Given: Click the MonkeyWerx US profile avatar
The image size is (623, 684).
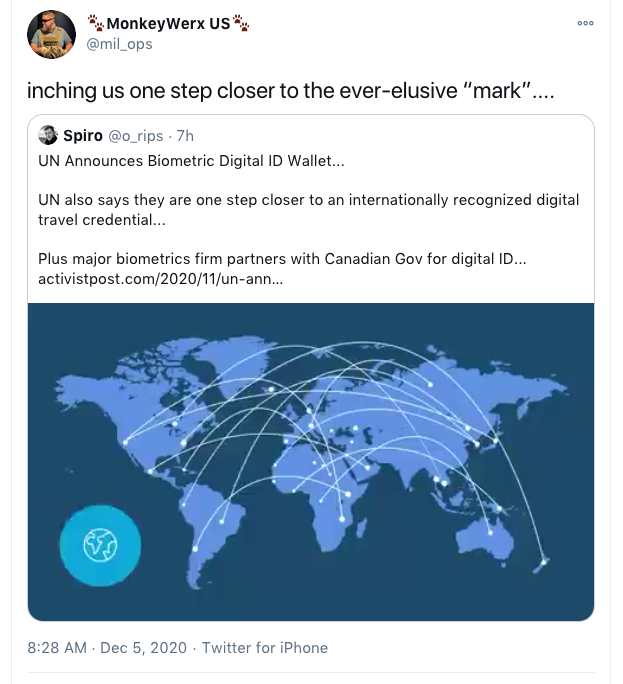Looking at the screenshot, I should [51, 34].
